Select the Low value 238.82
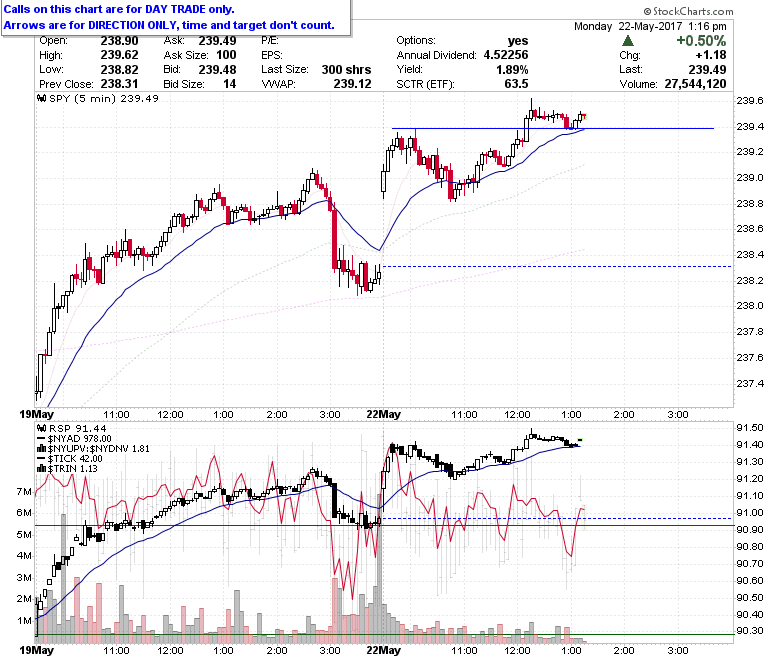 [x=119, y=70]
